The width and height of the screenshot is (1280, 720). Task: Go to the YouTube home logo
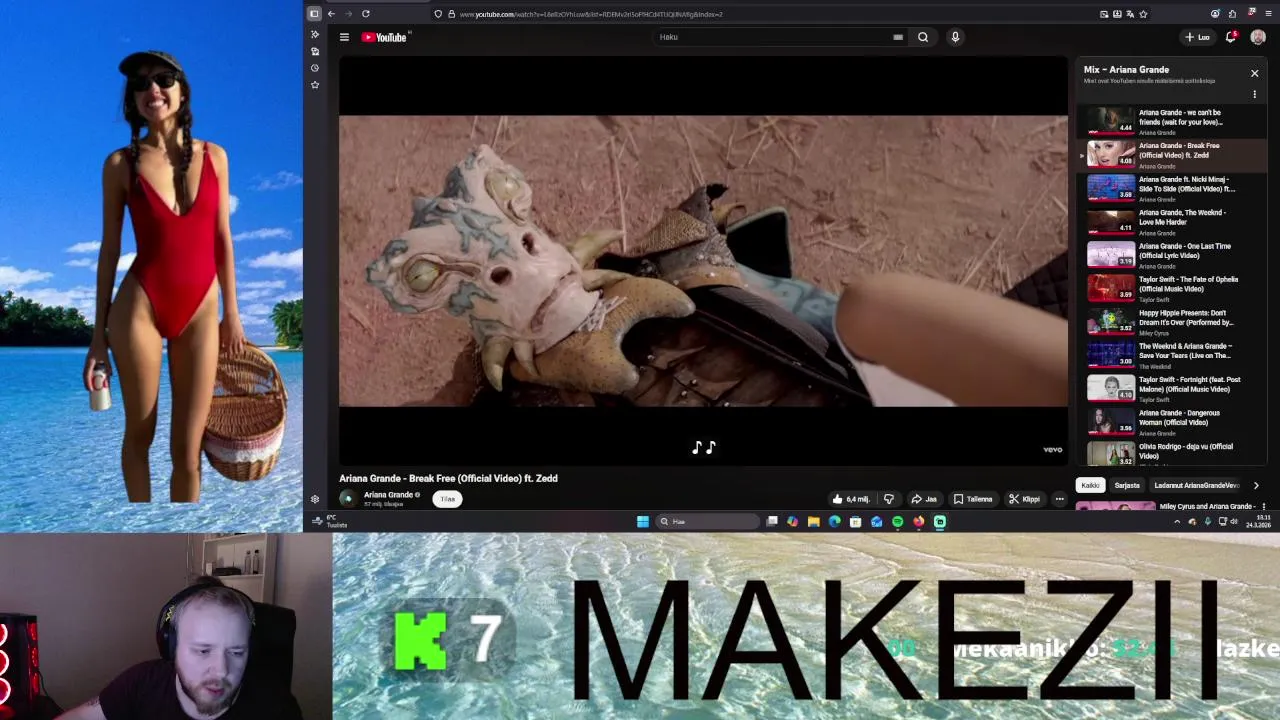tap(385, 37)
